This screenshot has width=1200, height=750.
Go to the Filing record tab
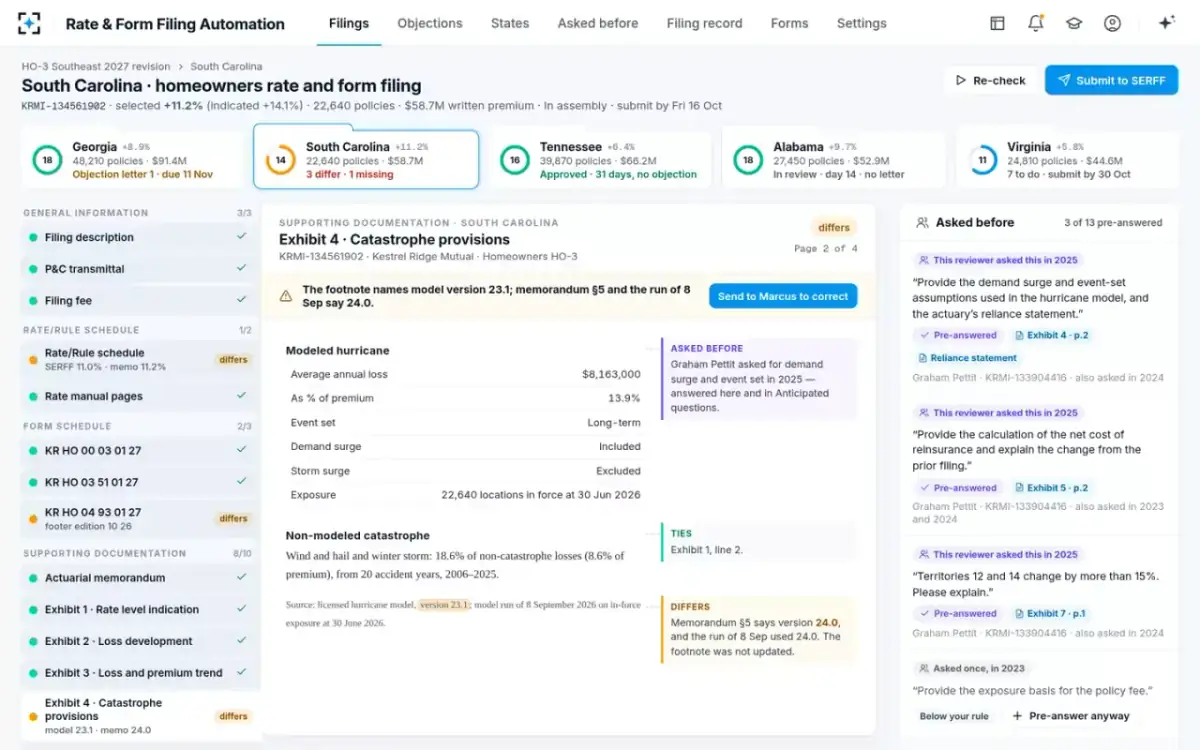coord(704,23)
